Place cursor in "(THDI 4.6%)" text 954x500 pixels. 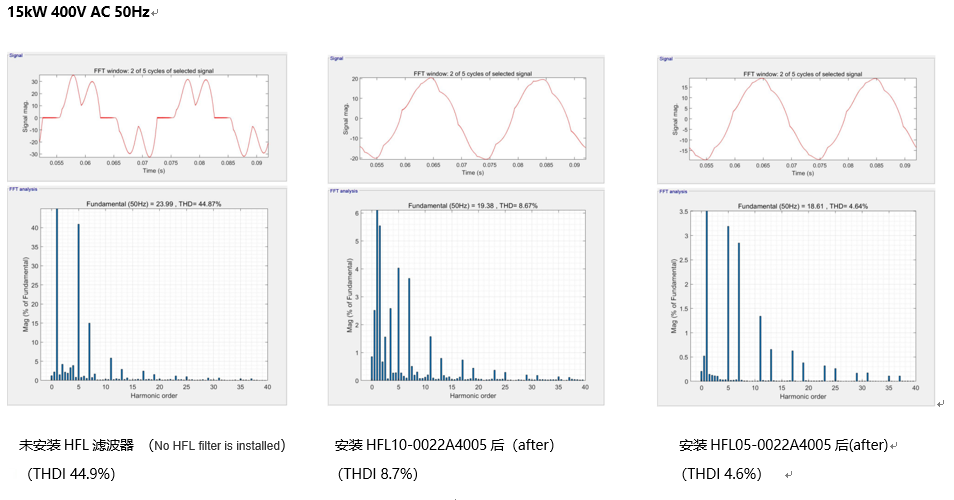coord(721,473)
